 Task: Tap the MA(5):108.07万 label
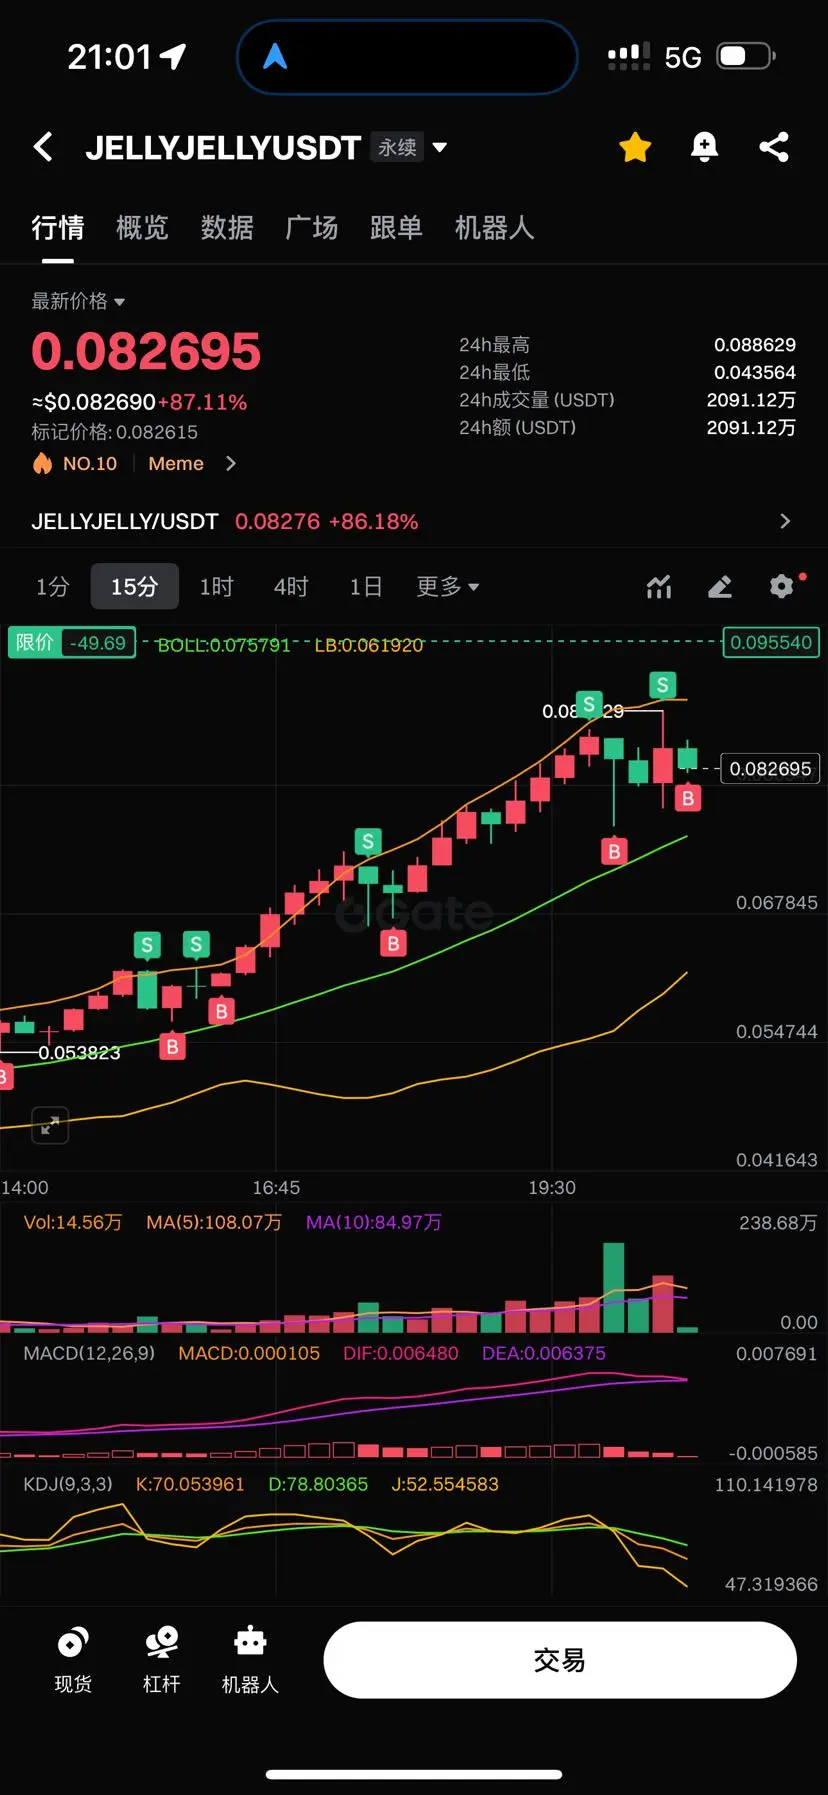(x=214, y=1222)
